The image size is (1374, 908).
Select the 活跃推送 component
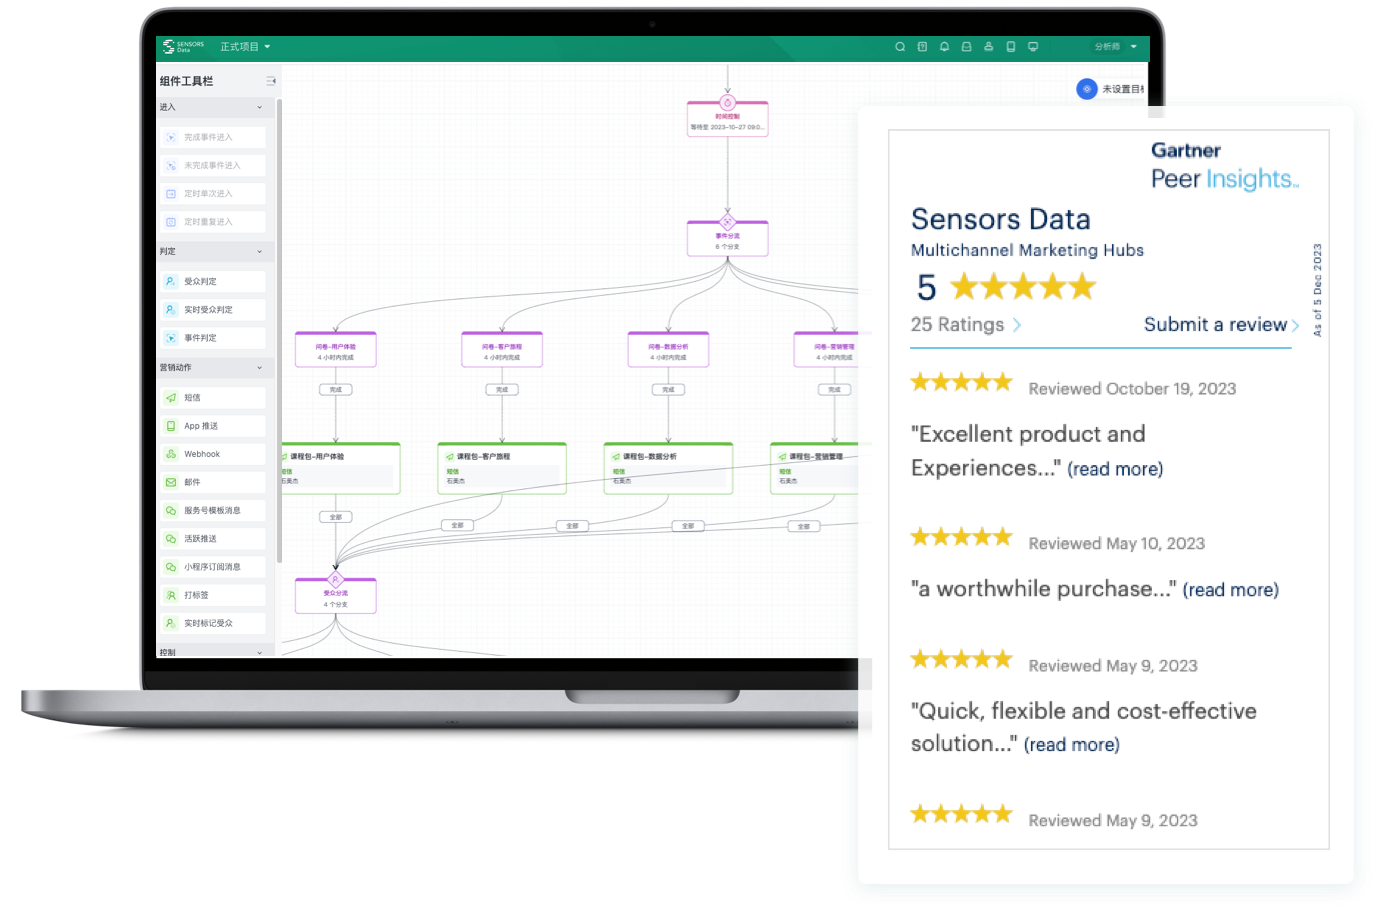[x=212, y=539]
